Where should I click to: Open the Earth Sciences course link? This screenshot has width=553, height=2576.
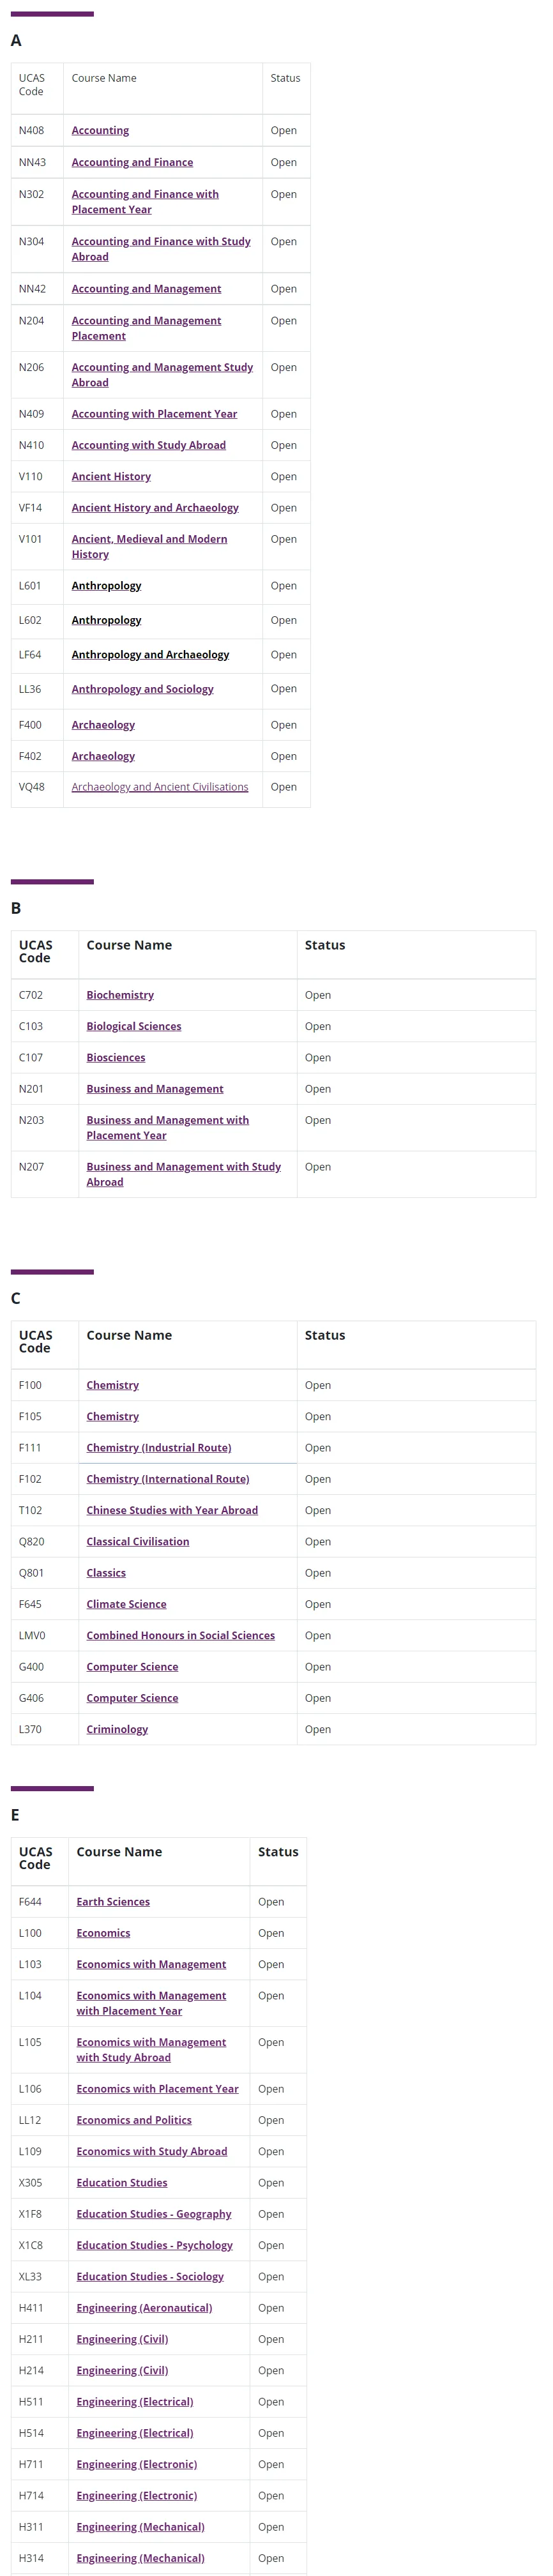(113, 1902)
